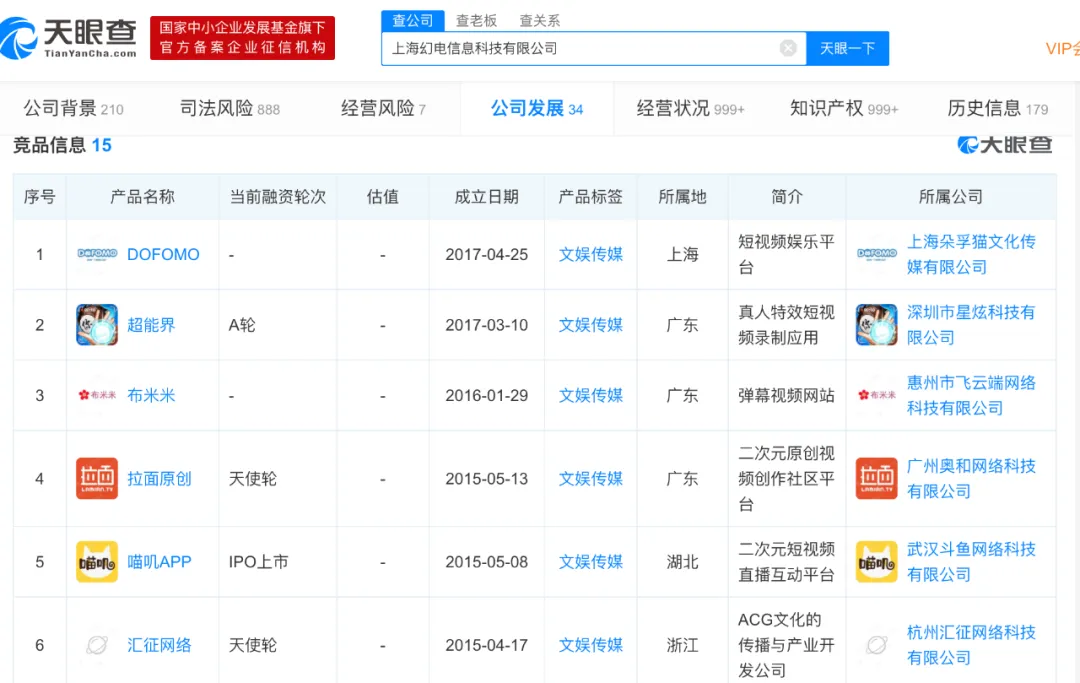Click the icon beside 广州奥和网络科技有限公司
The width and height of the screenshot is (1080, 683).
click(x=877, y=479)
